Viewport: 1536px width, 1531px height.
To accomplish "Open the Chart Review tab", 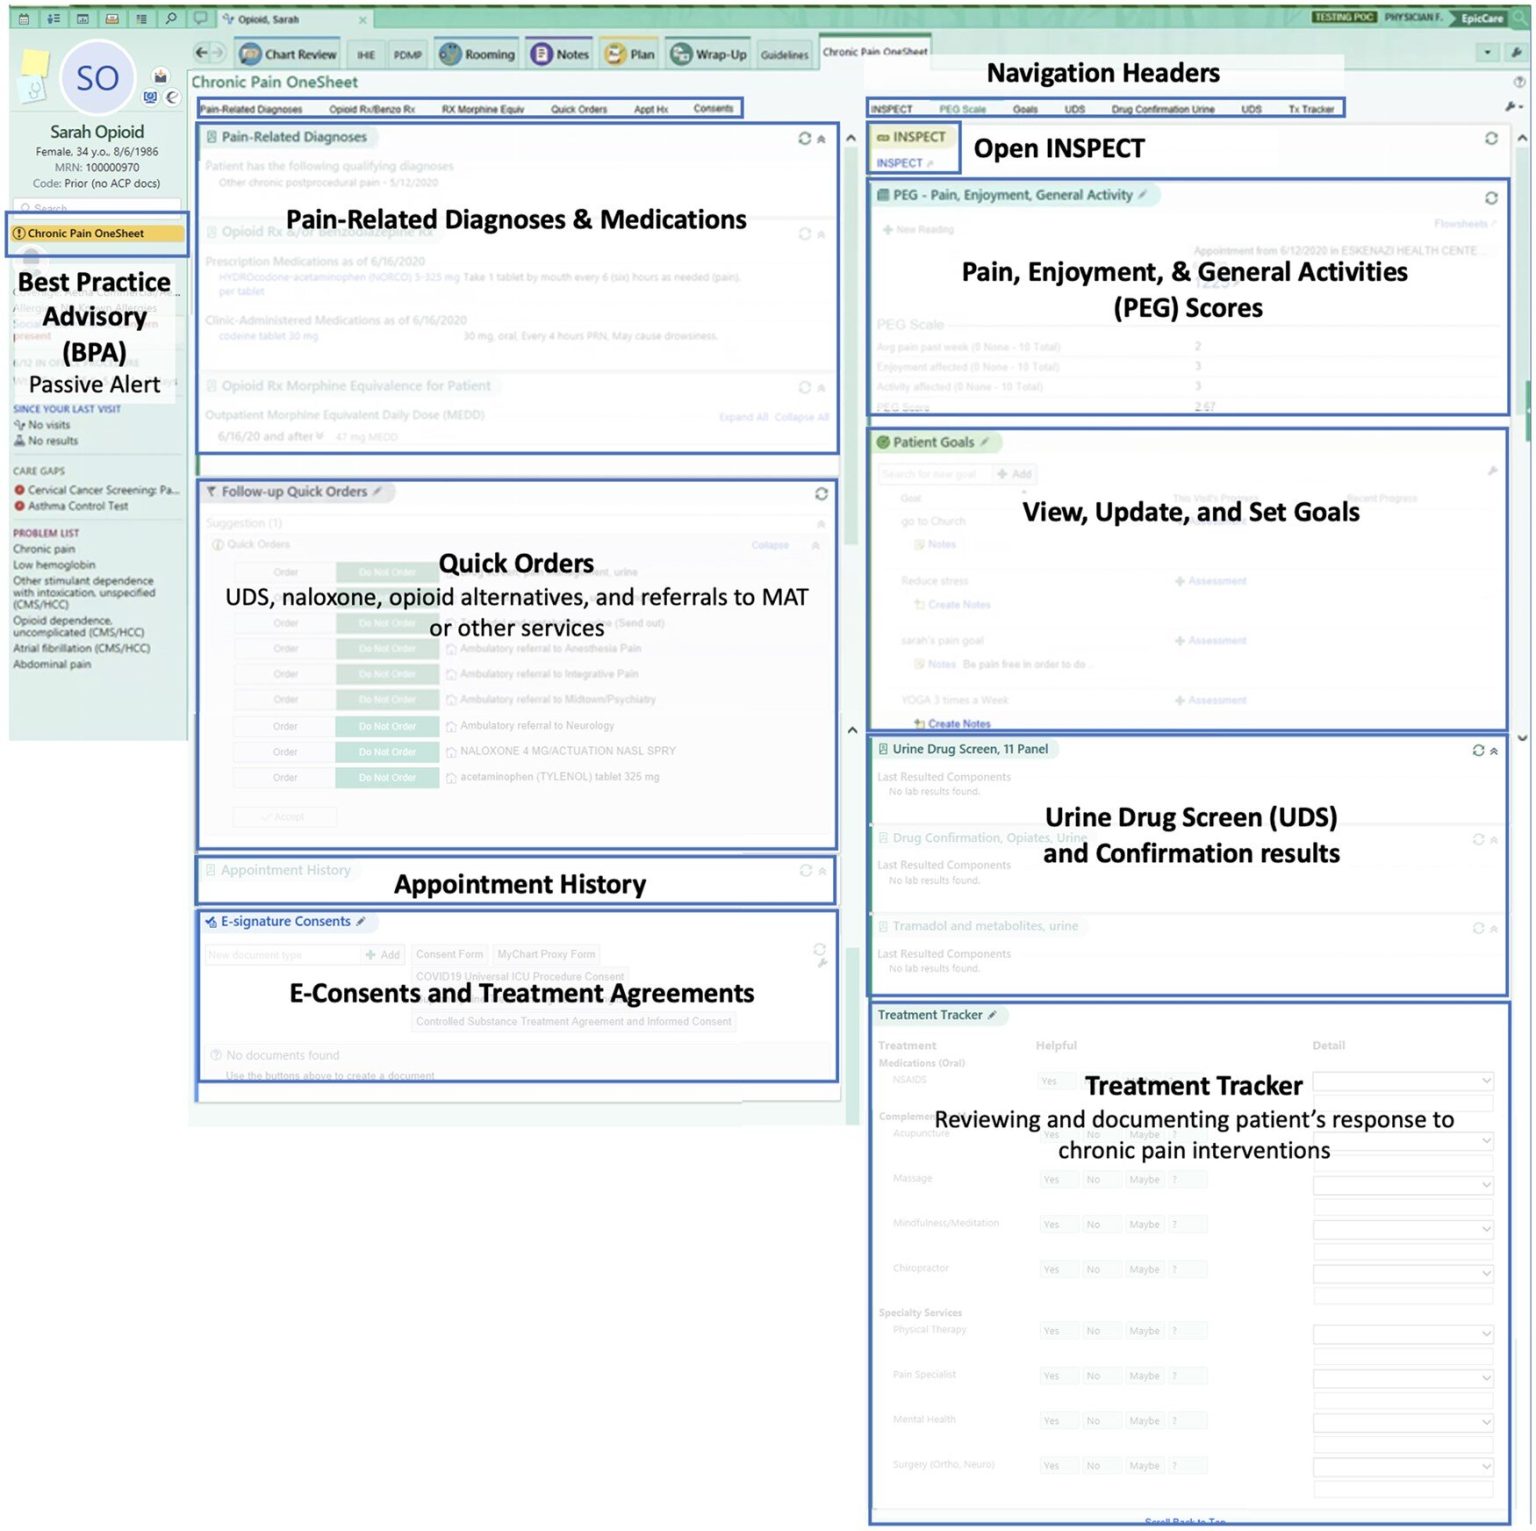I will [289, 54].
